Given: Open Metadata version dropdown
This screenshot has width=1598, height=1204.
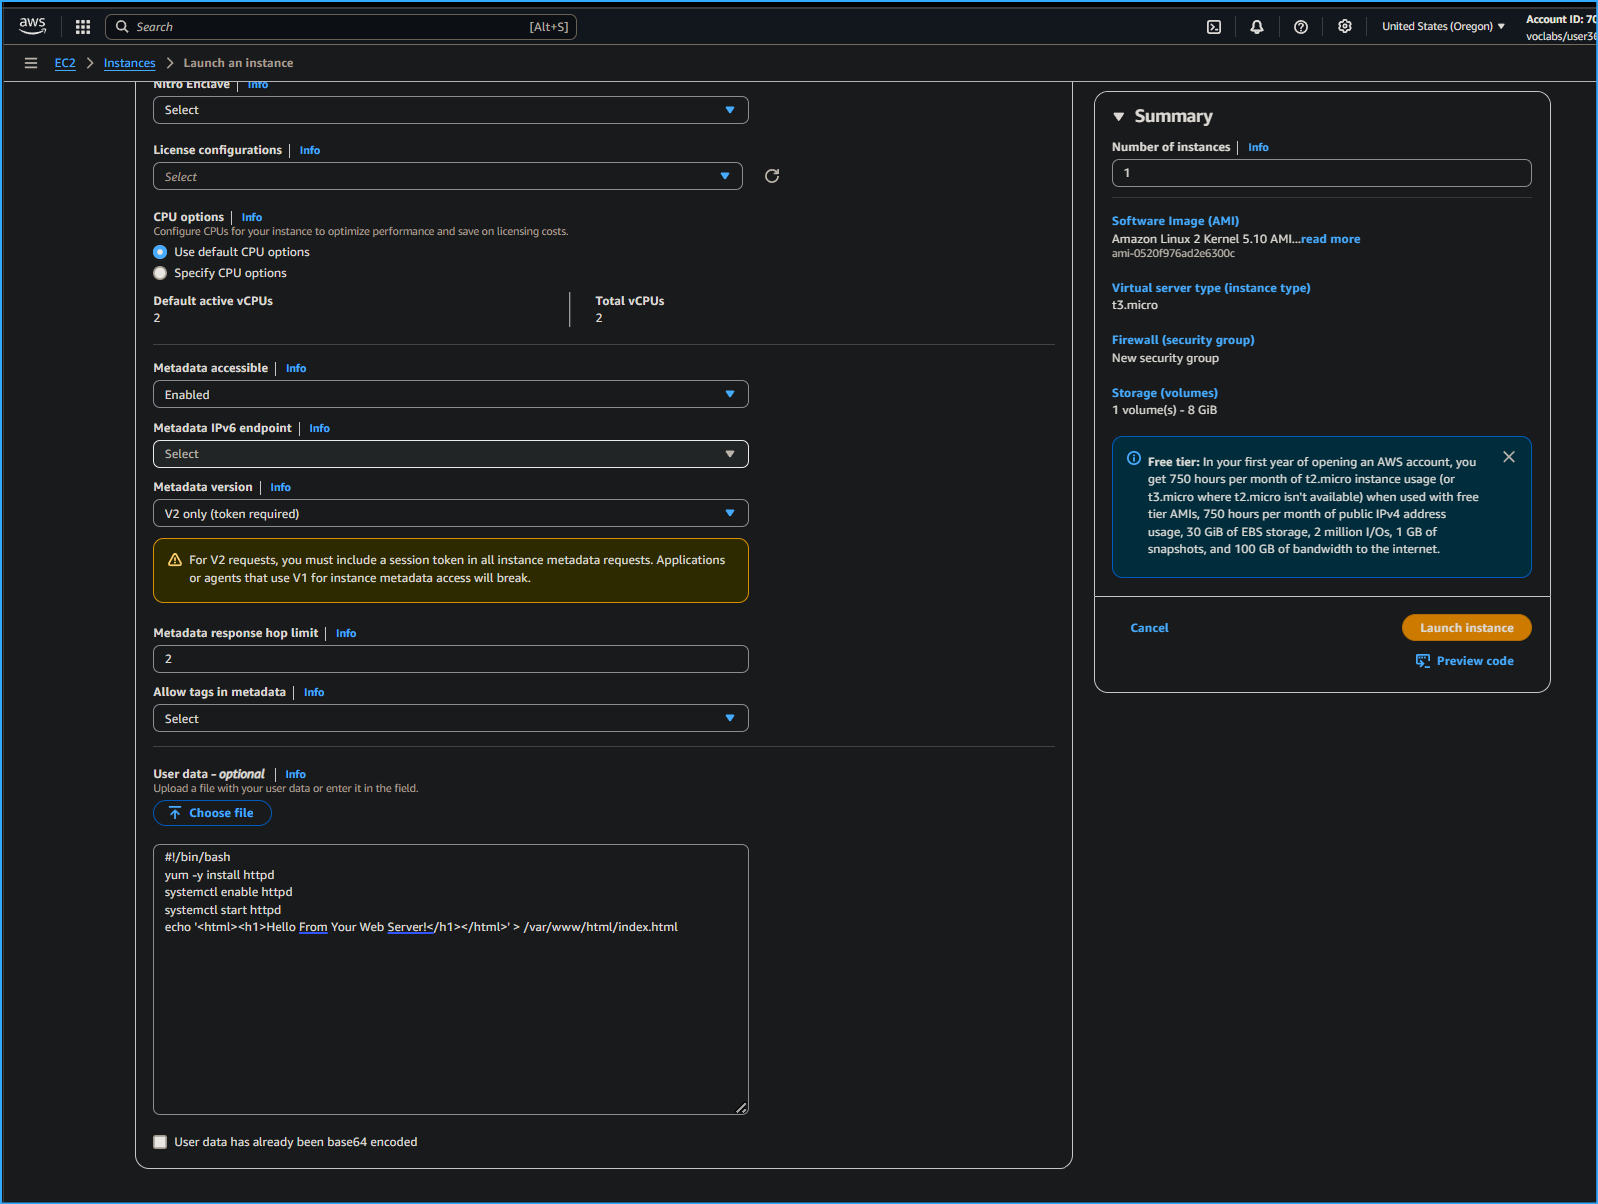Looking at the screenshot, I should [x=451, y=513].
